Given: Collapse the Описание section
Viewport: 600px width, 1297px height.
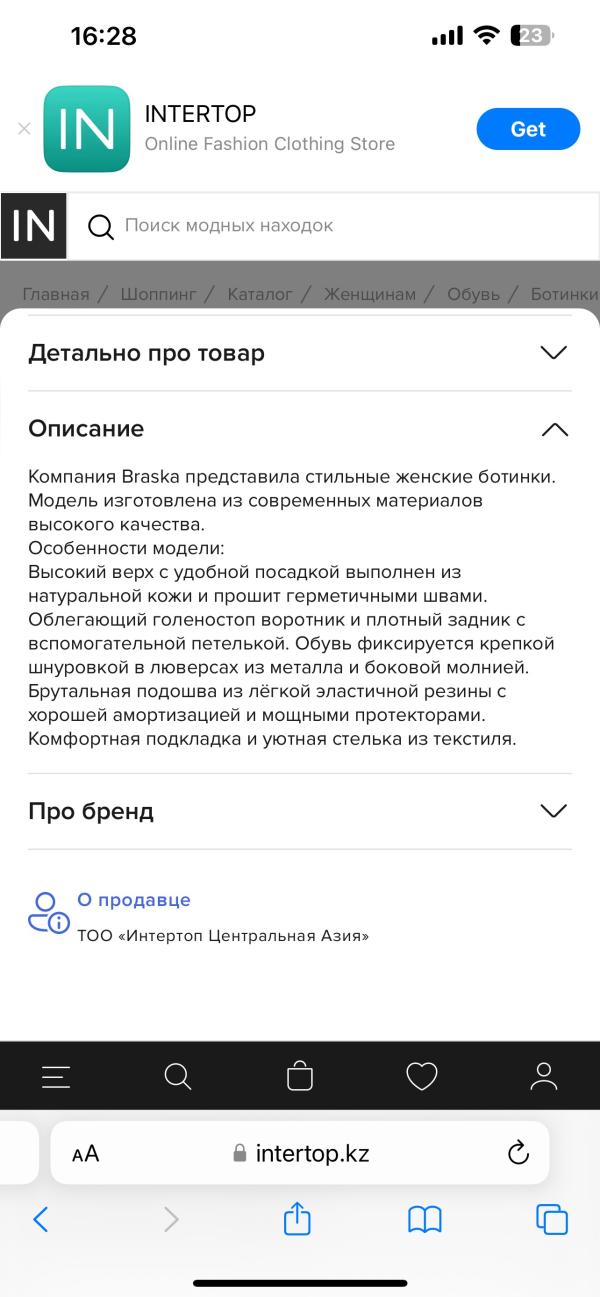Looking at the screenshot, I should (x=553, y=429).
